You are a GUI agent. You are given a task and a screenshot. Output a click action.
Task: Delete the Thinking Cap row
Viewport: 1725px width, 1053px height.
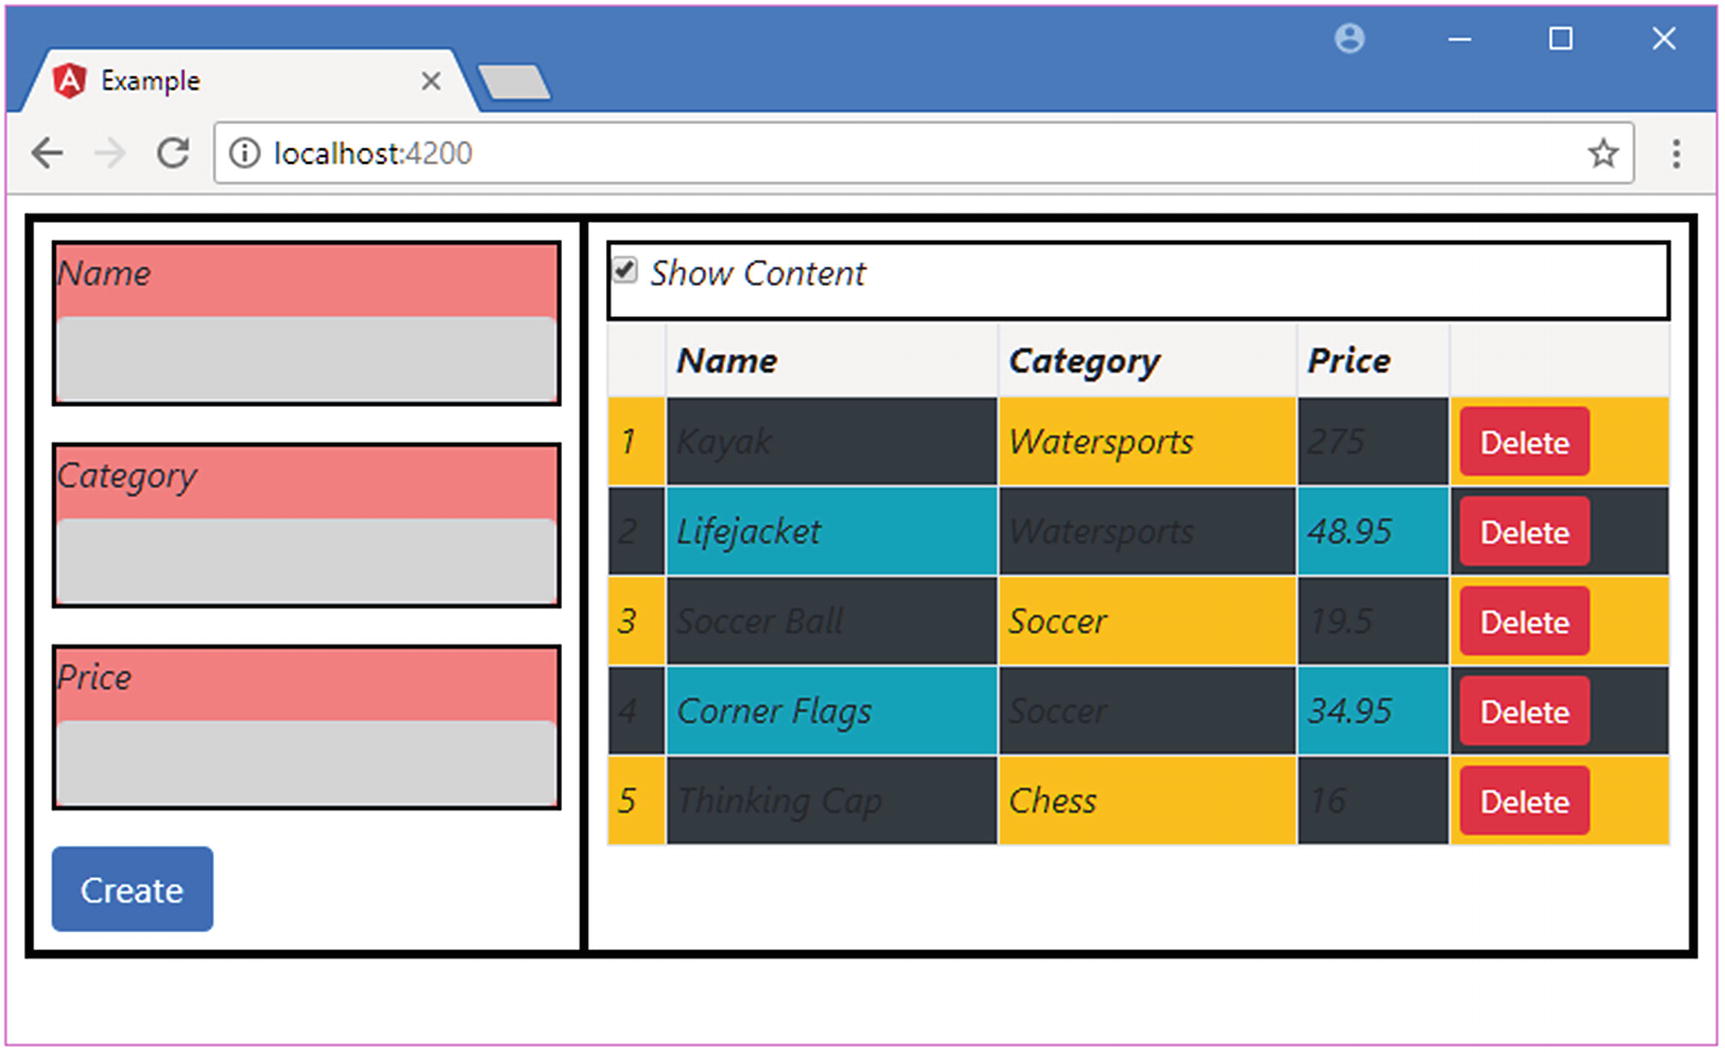point(1524,801)
